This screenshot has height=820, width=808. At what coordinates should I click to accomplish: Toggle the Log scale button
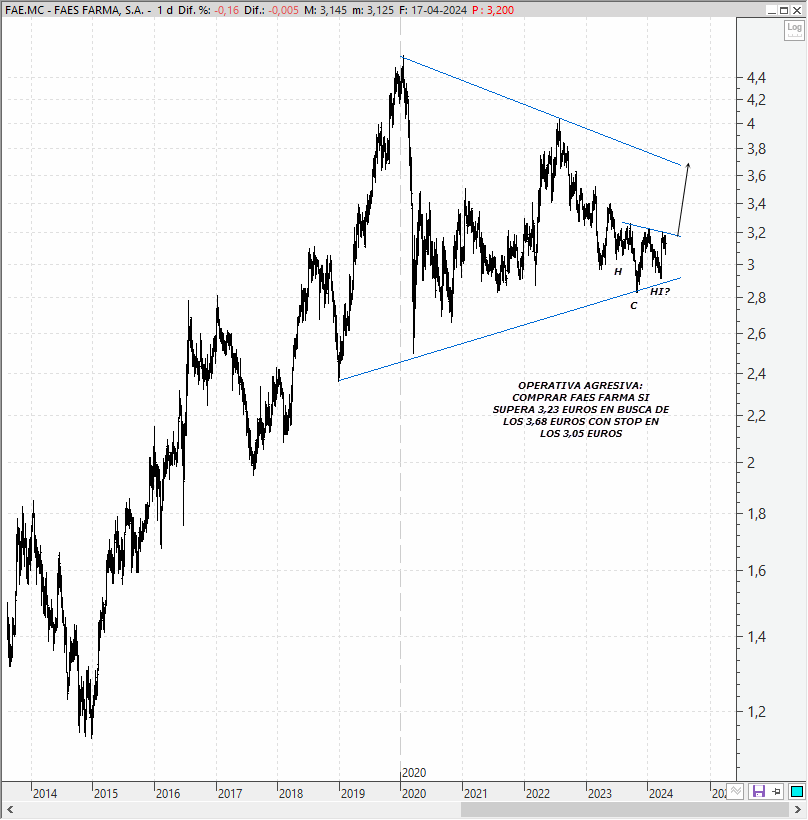click(794, 30)
